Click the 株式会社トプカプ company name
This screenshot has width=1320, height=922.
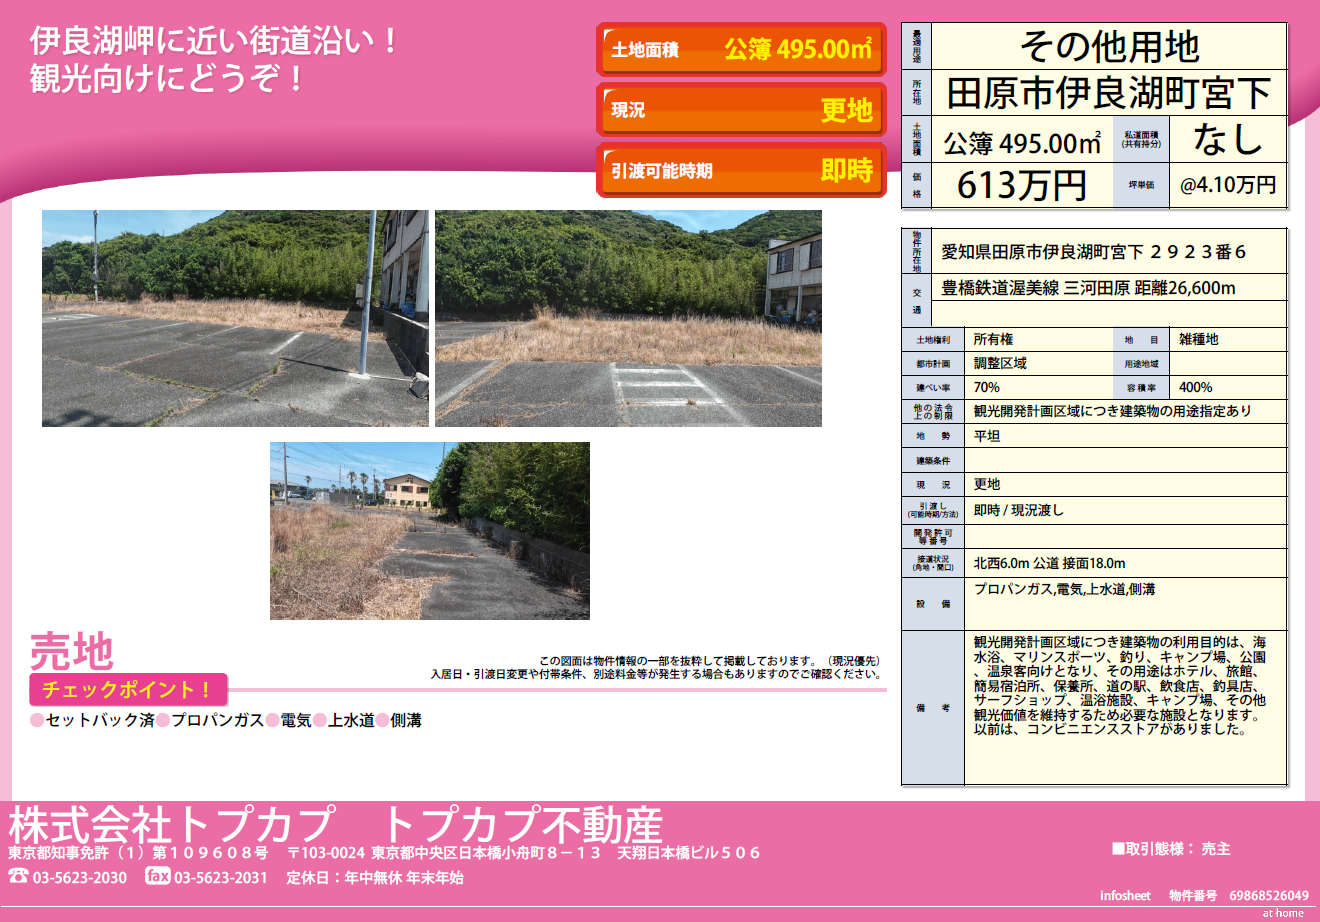[x=171, y=825]
